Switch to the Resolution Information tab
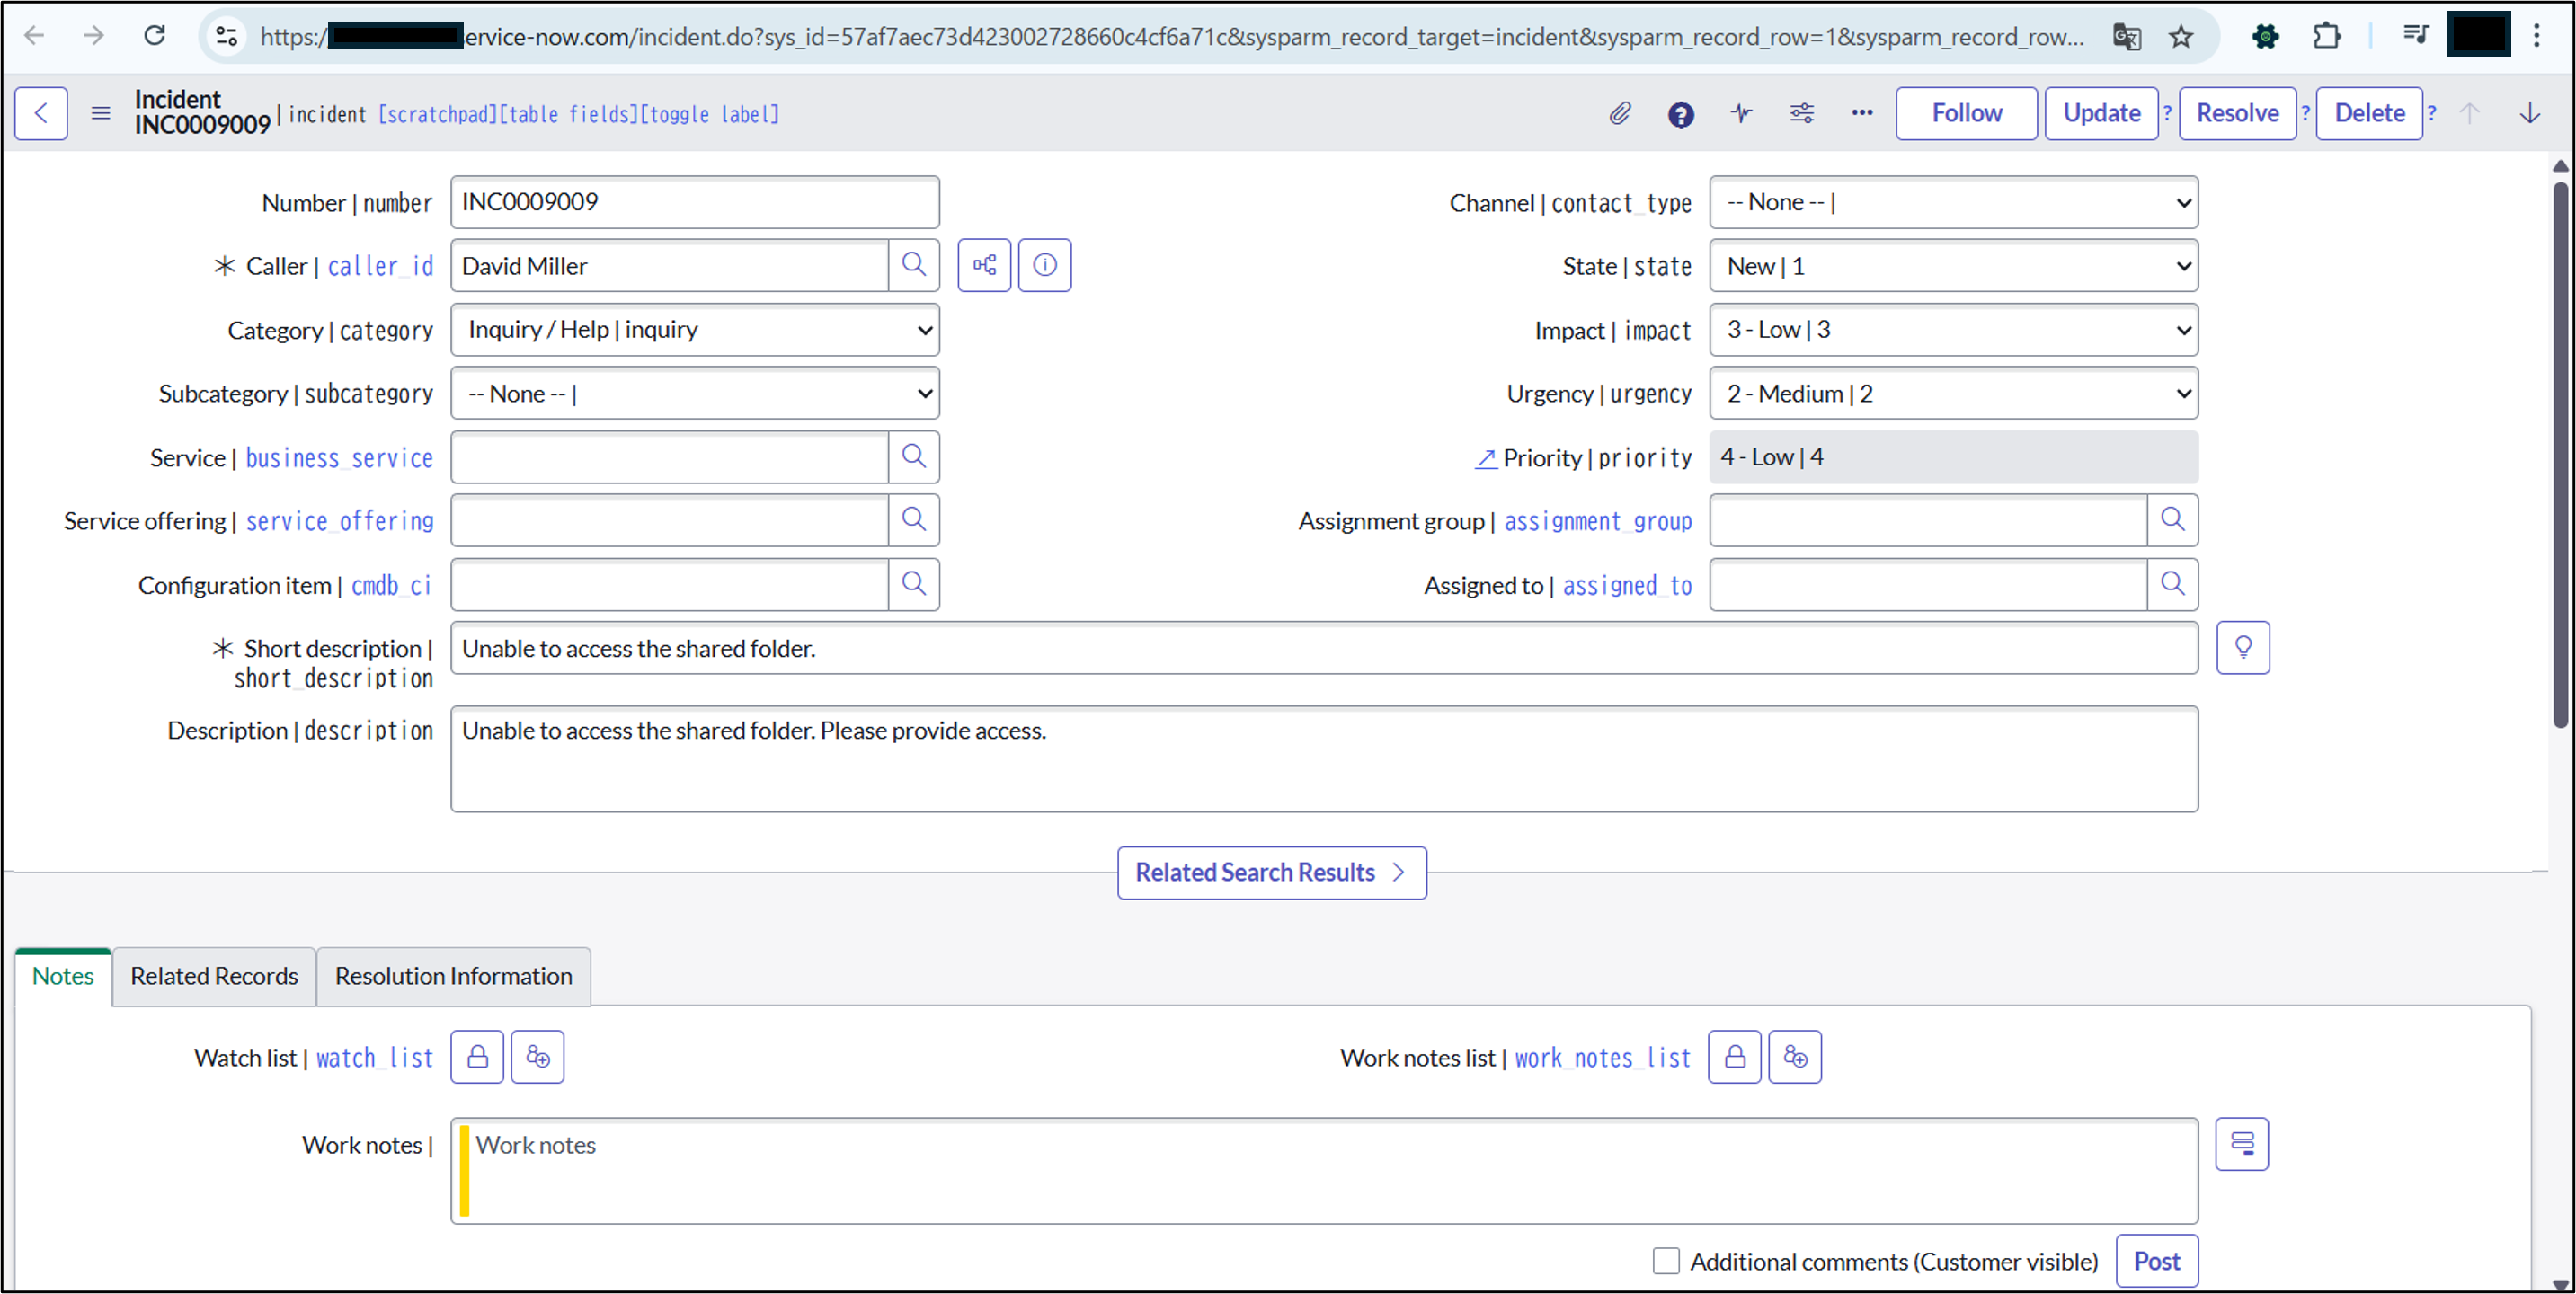Image resolution: width=2576 pixels, height=1294 pixels. 454,976
